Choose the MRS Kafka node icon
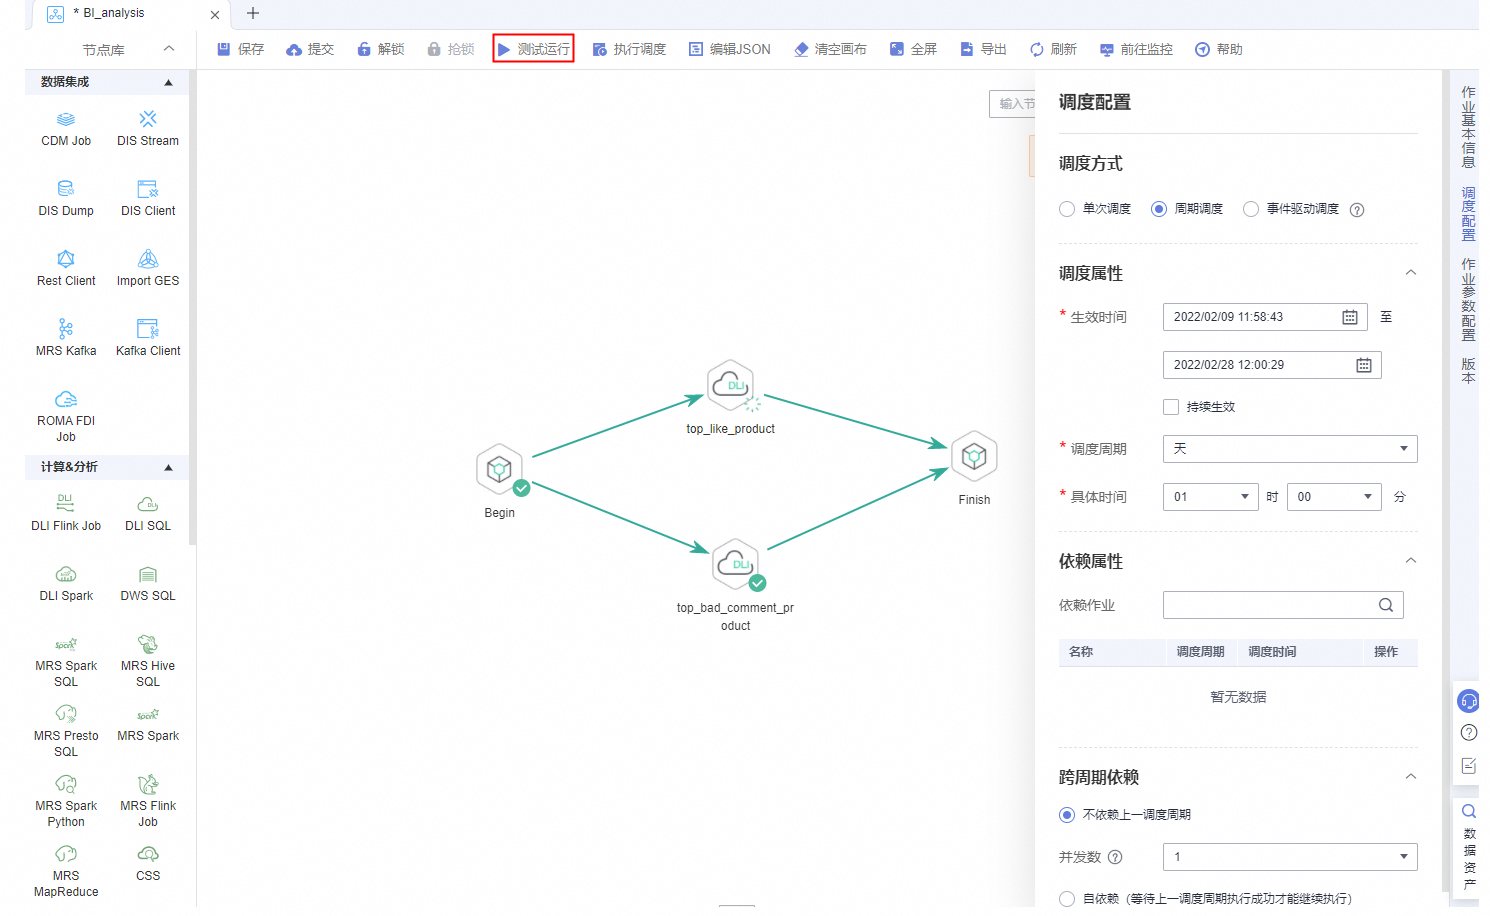Image resolution: width=1490 pixels, height=916 pixels. [x=66, y=329]
